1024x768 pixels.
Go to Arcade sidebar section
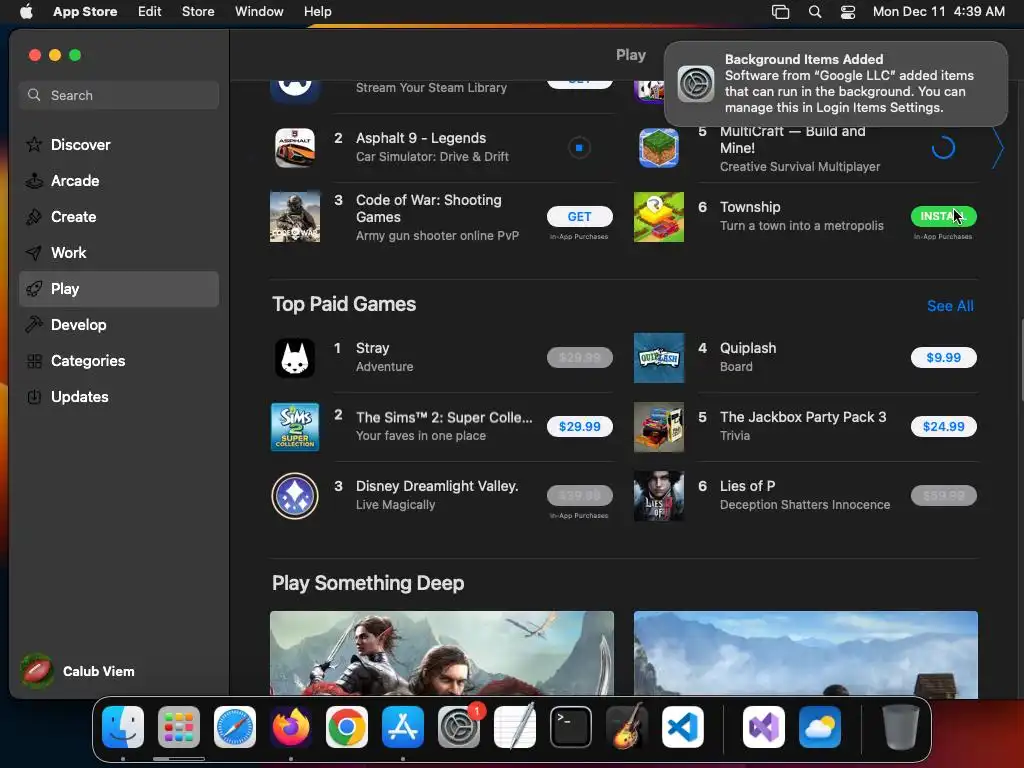(x=119, y=181)
